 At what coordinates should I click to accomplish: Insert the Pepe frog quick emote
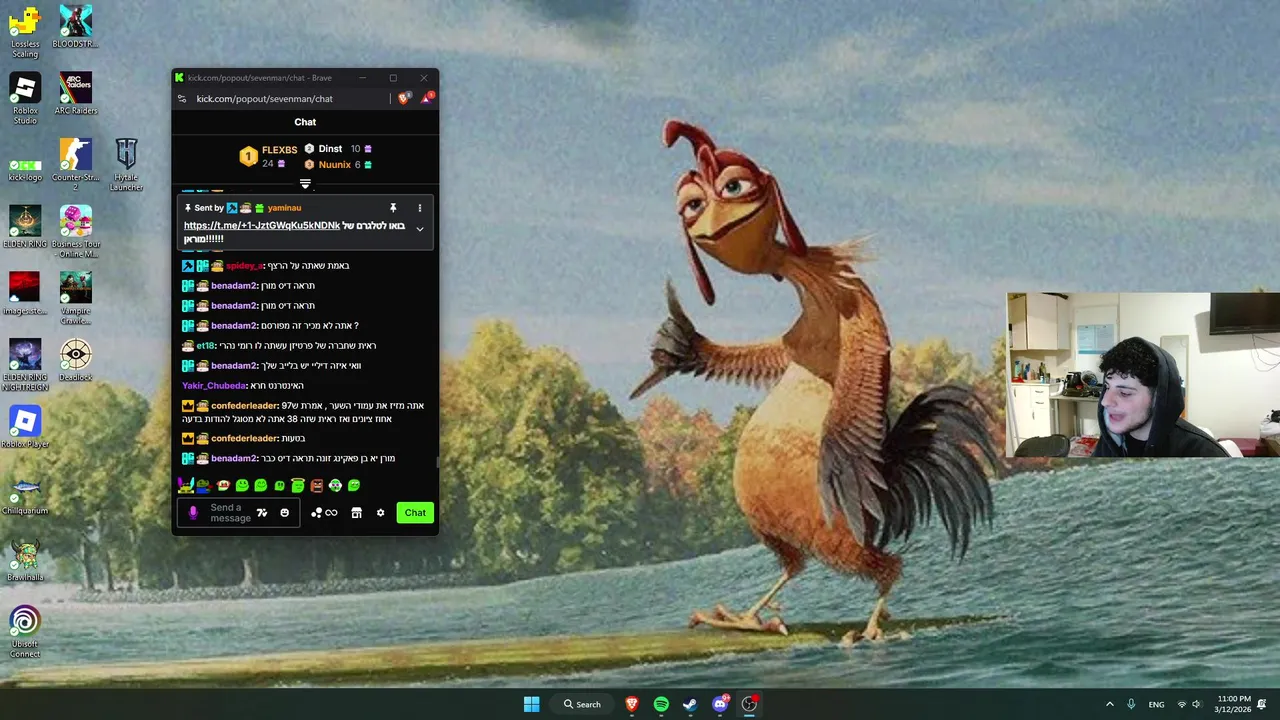pos(204,485)
